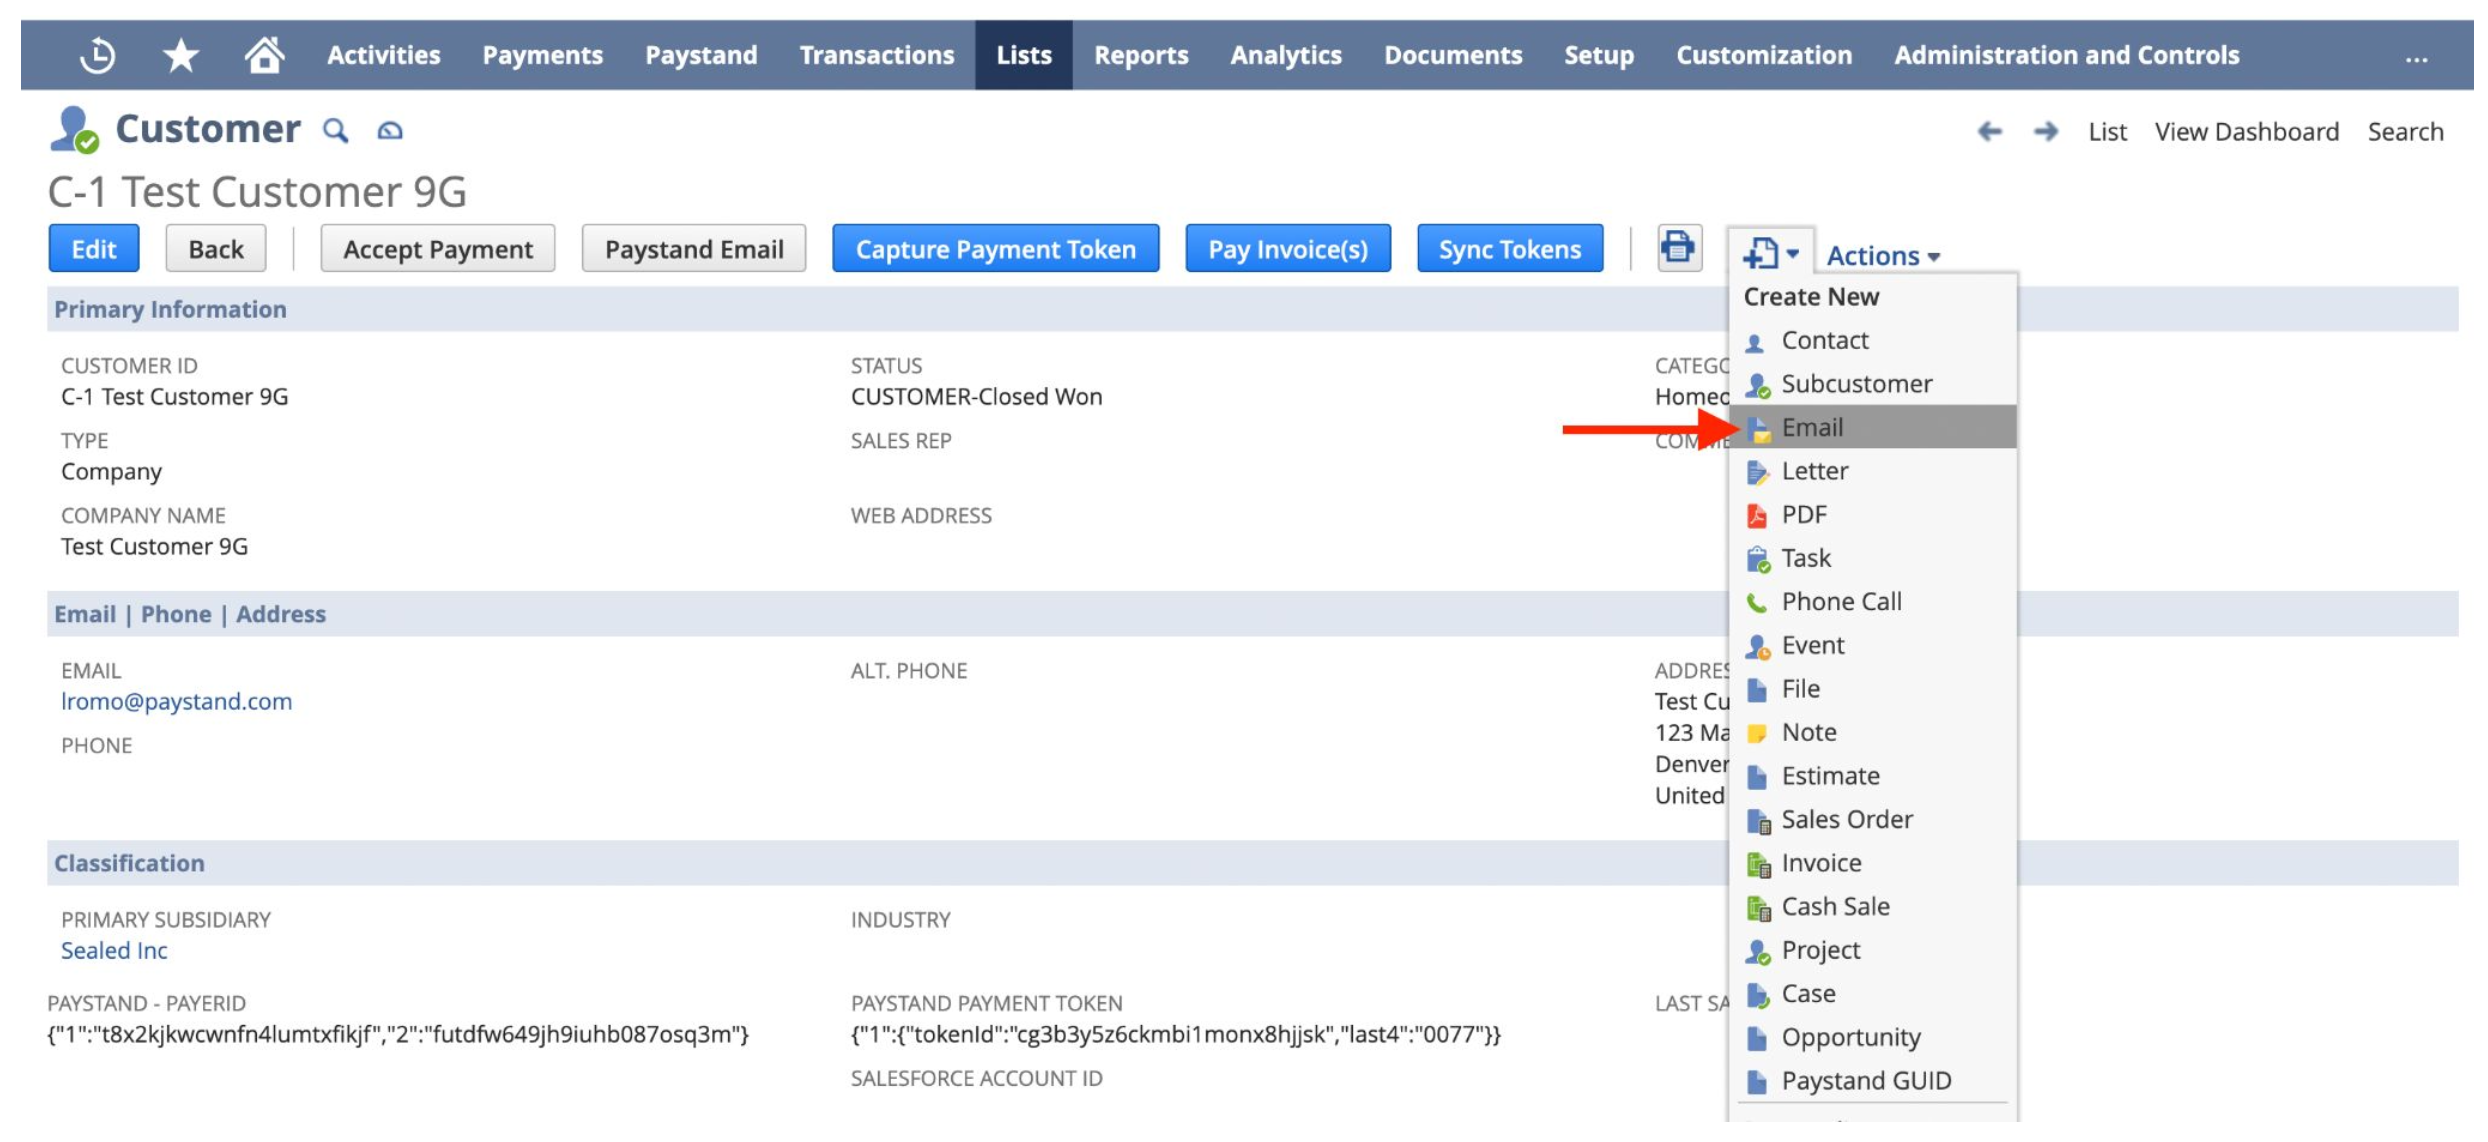Screen dimensions: 2488x1142
Task: Collapse the Classification section header
Action: 129,863
